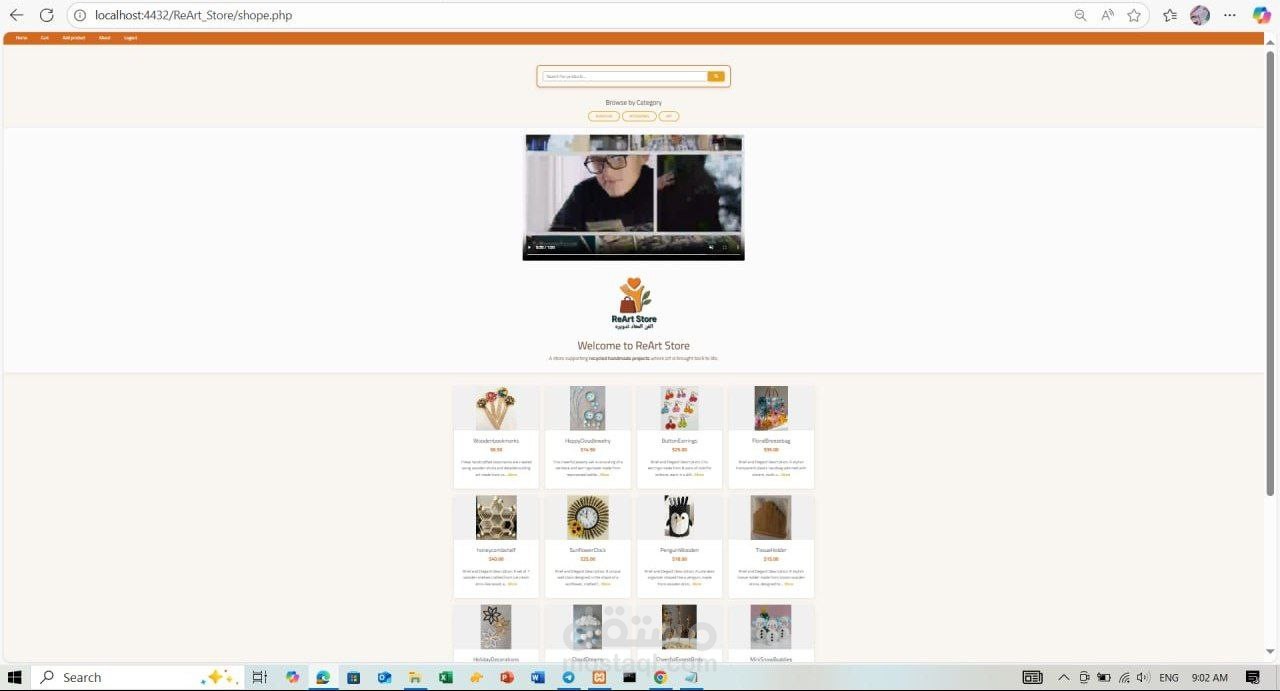Open volume control in system tray

coord(1143,677)
